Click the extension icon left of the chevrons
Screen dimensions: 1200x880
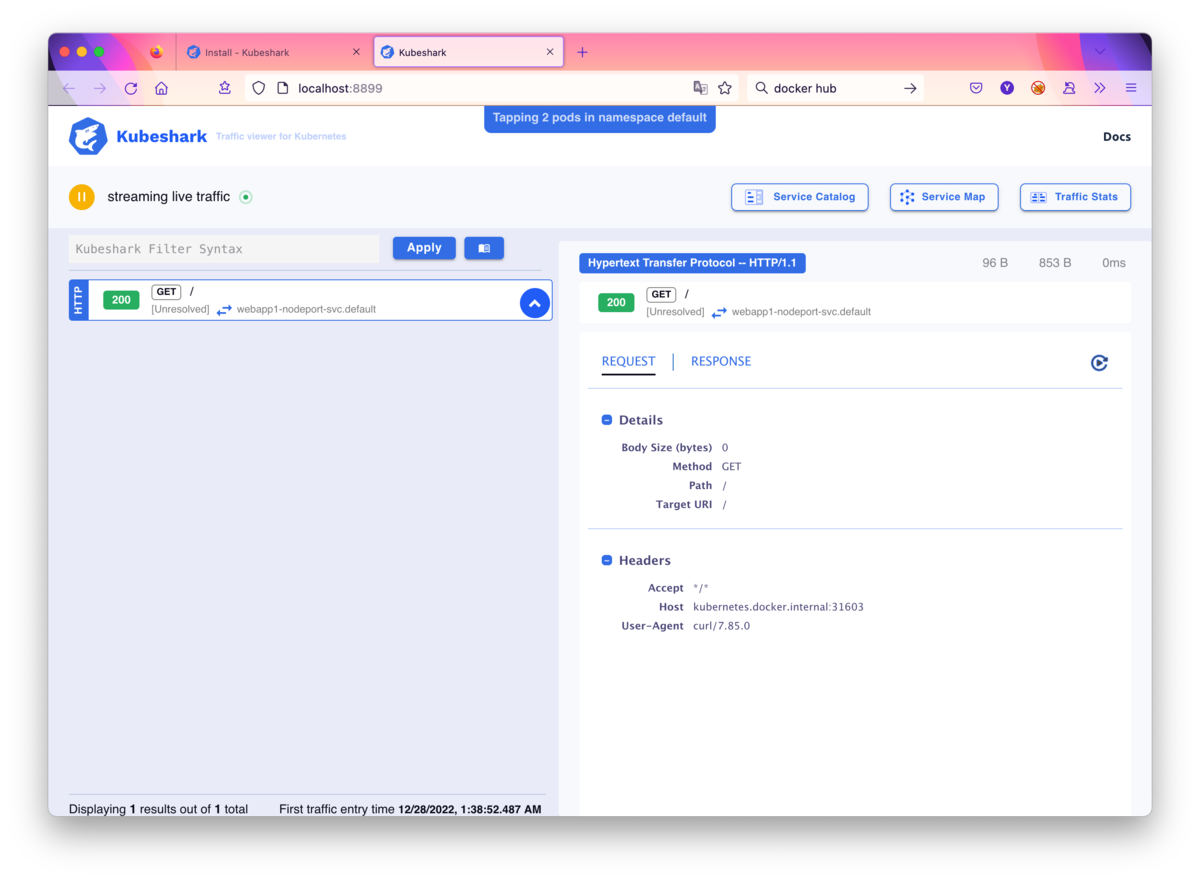[1069, 88]
